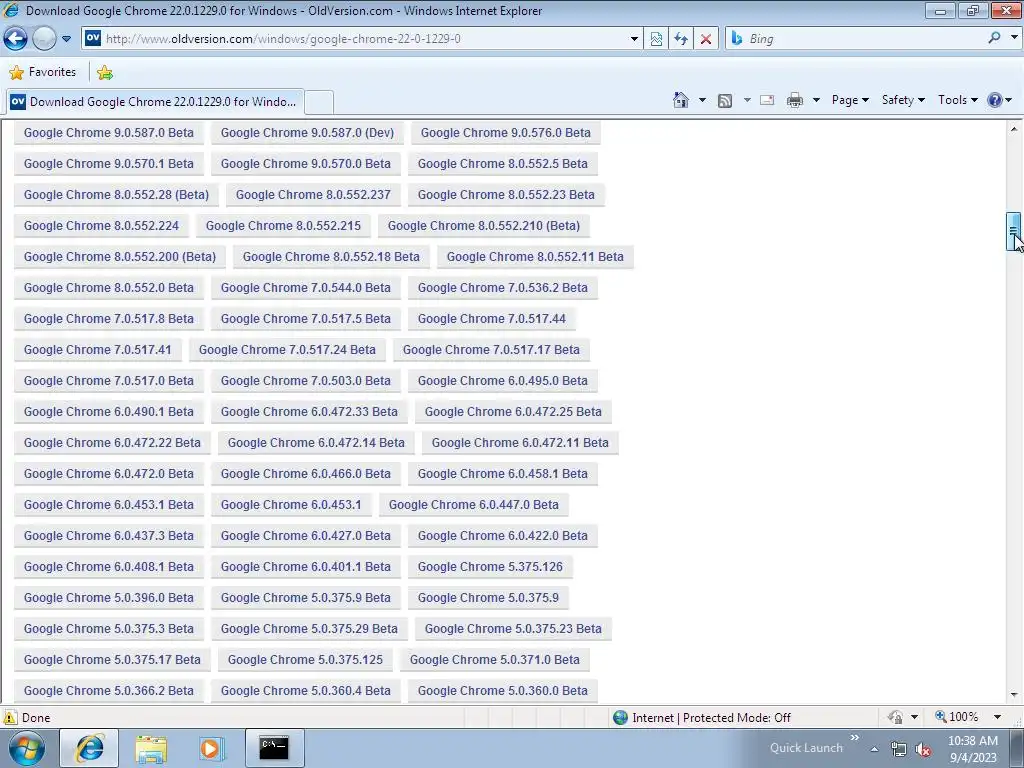Click the Refresh page icon
This screenshot has width=1024, height=768.
(x=680, y=39)
